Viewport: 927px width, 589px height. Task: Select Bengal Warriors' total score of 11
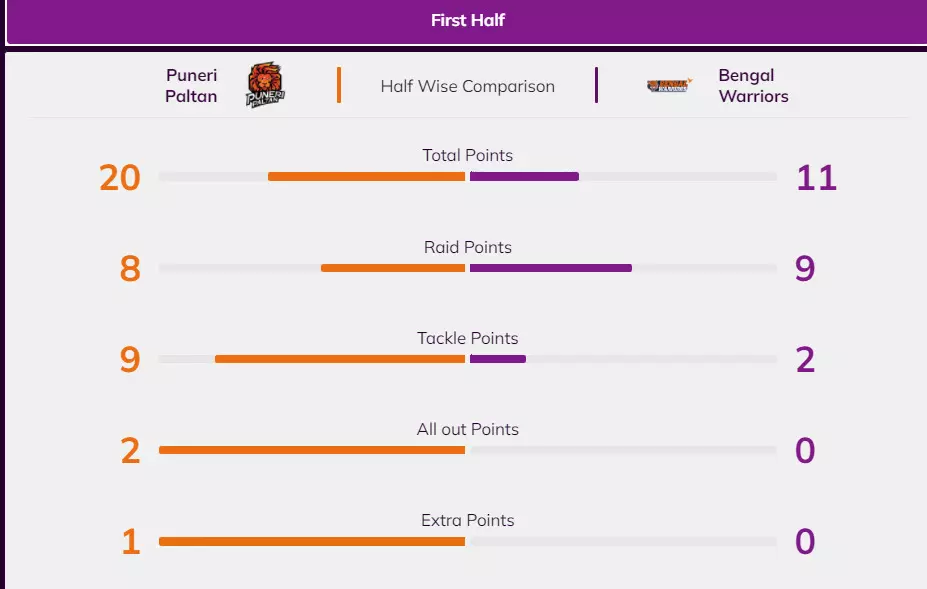tap(816, 178)
